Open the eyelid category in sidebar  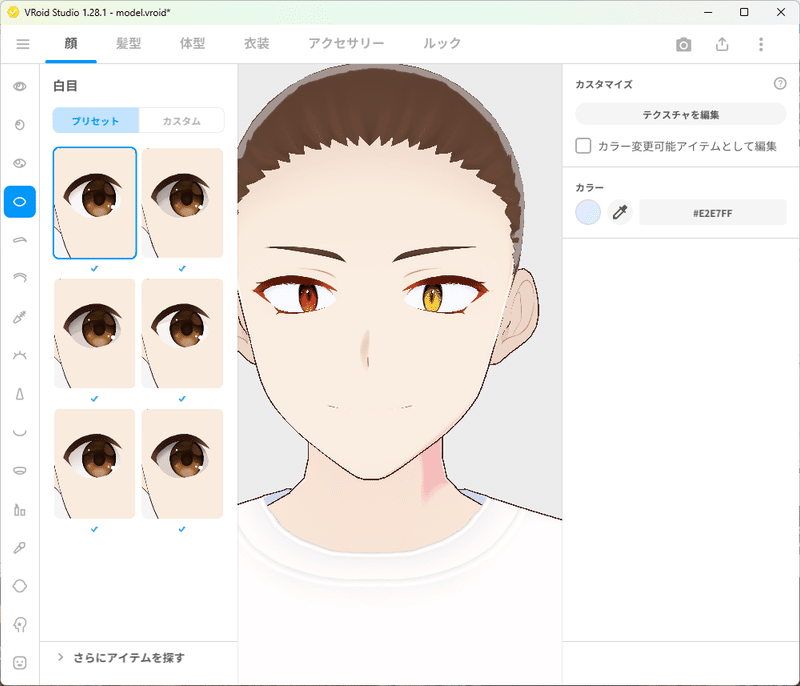(x=20, y=278)
